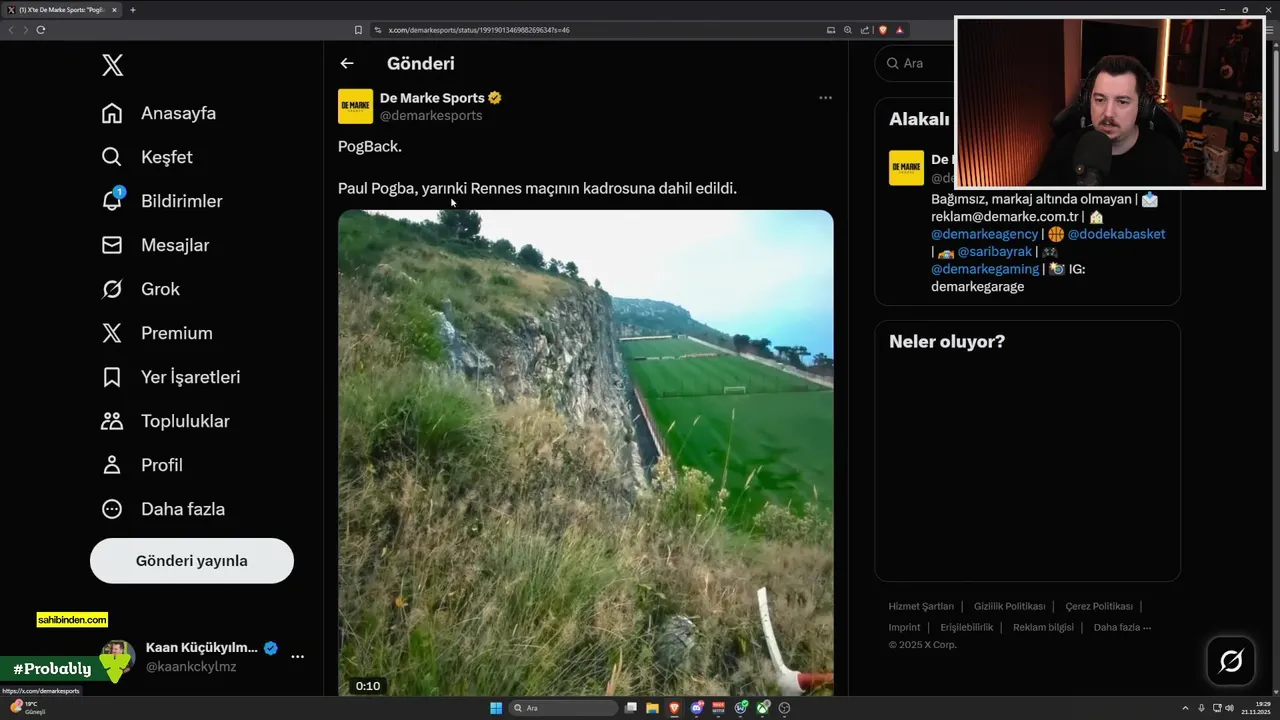The image size is (1280, 720).
Task: Open Imprint footer link
Action: [x=904, y=627]
